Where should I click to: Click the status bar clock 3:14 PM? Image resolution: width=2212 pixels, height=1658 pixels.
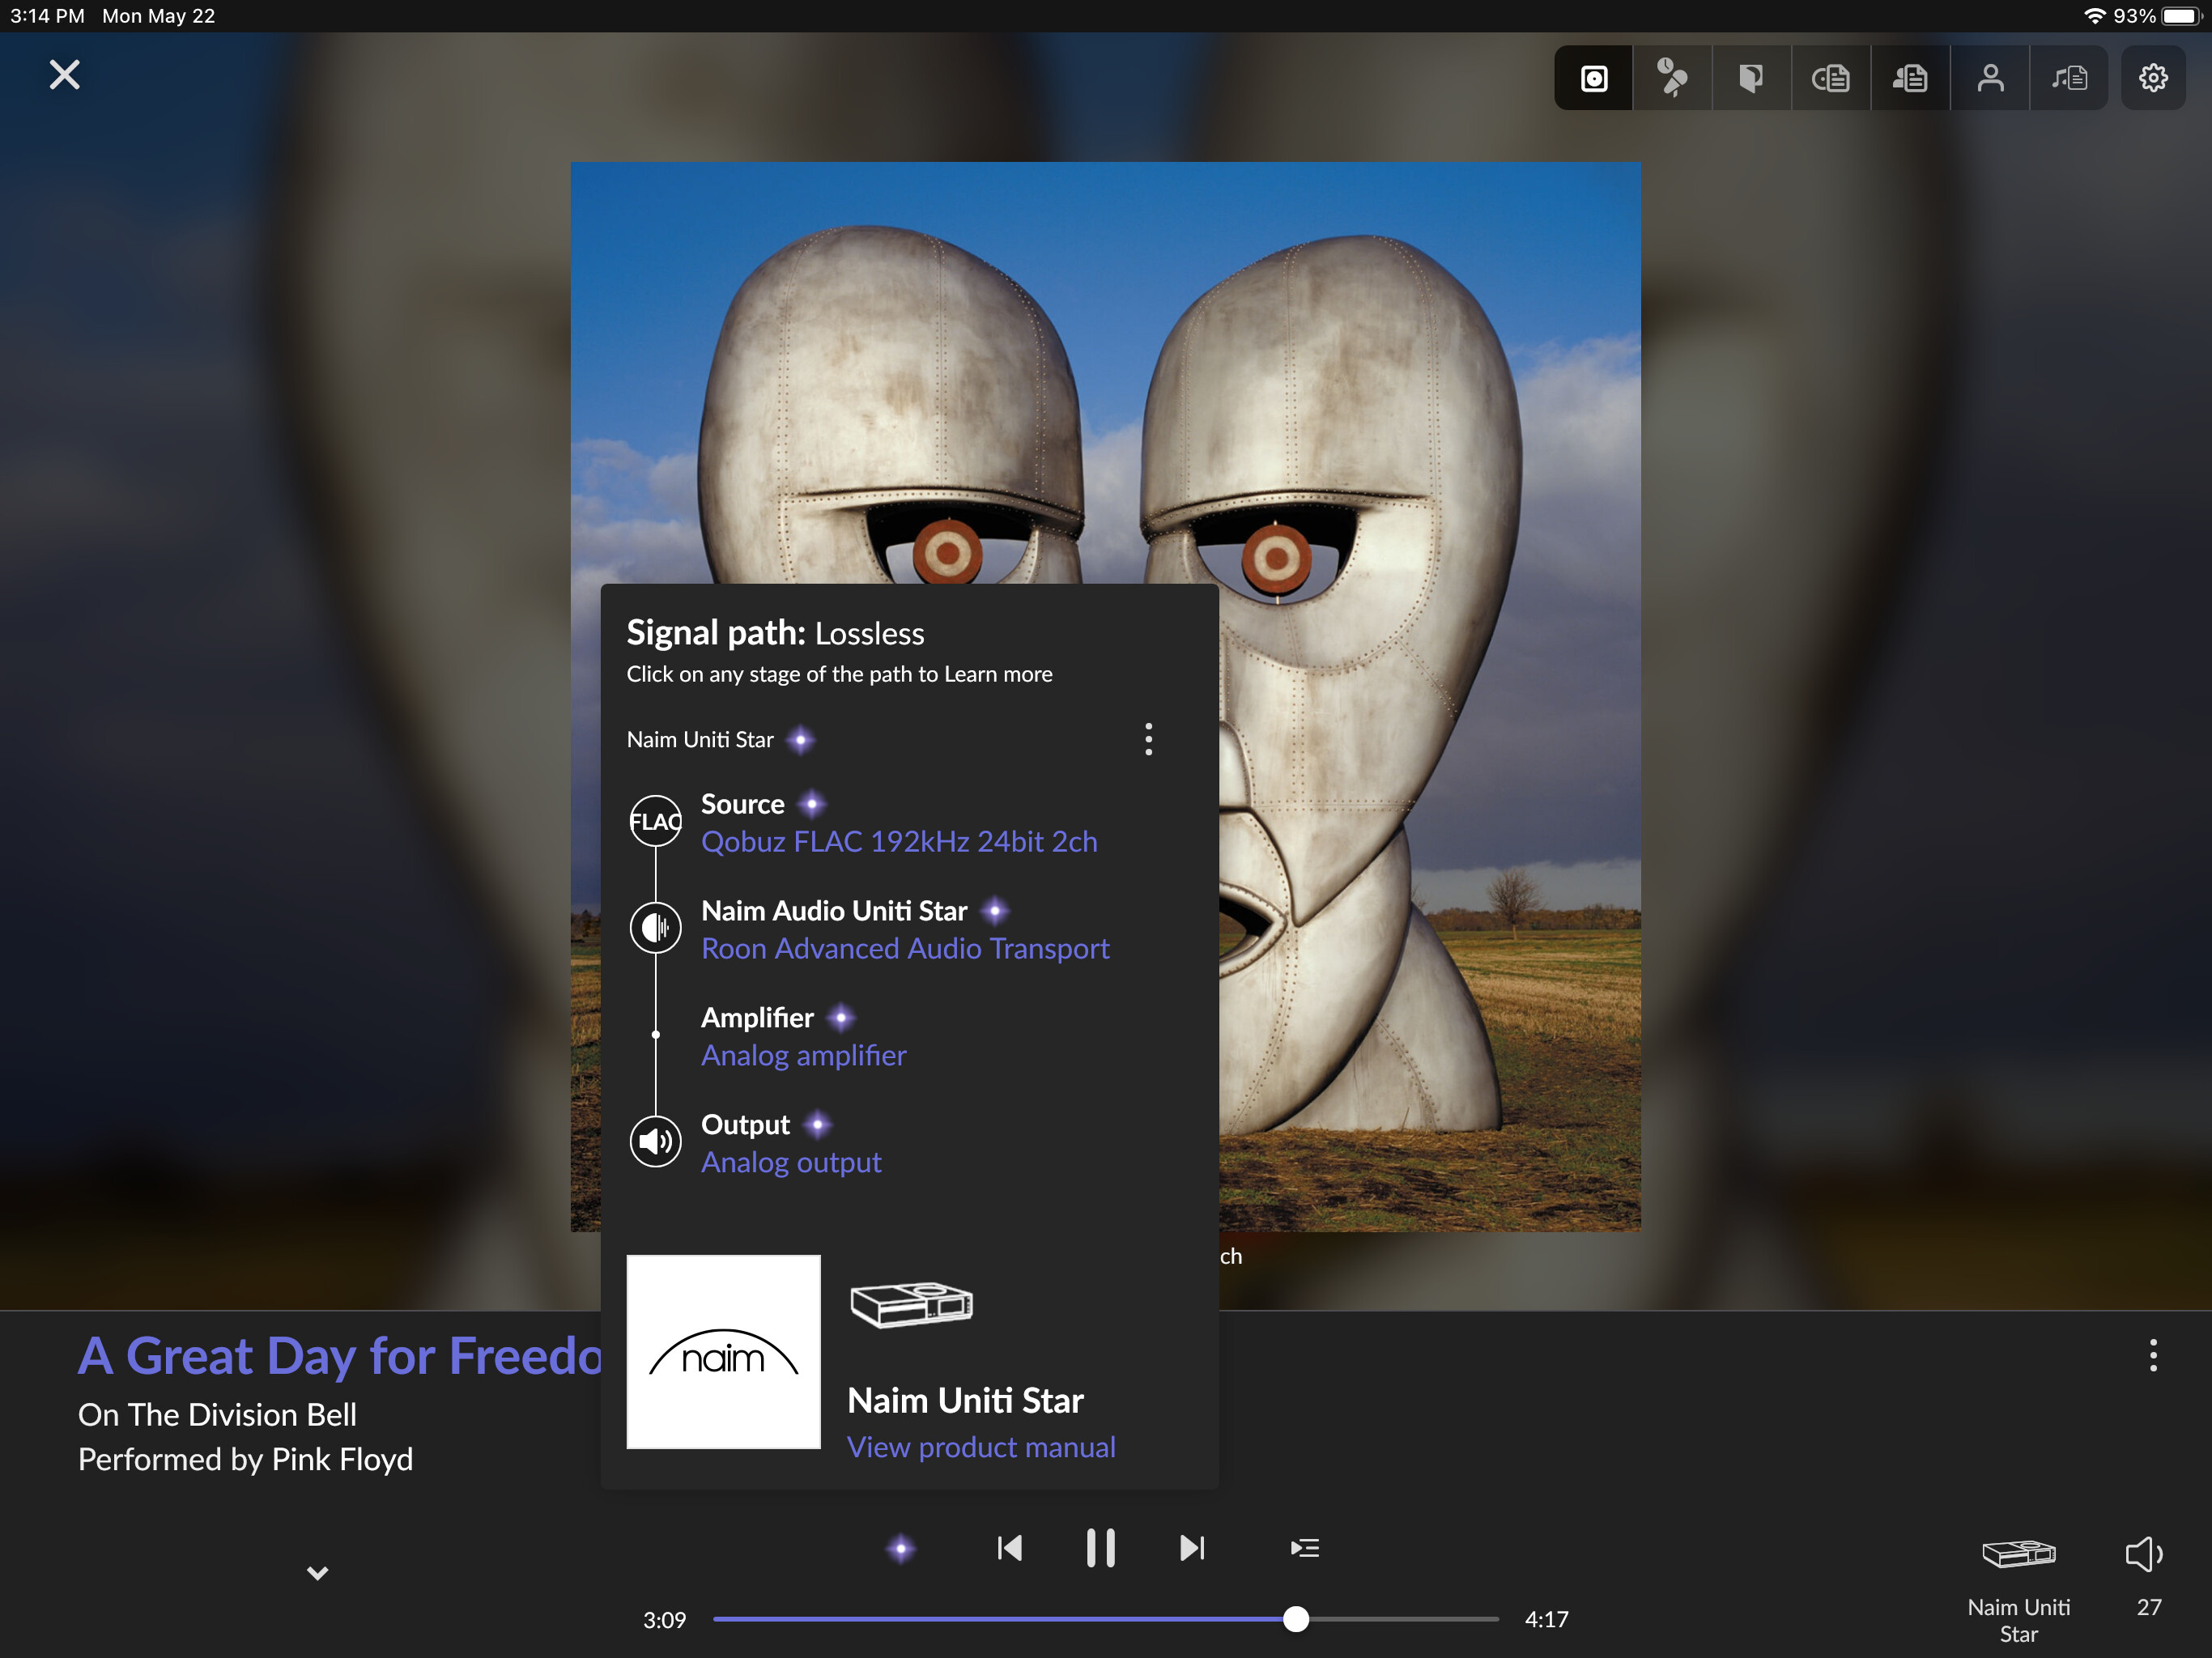(47, 16)
